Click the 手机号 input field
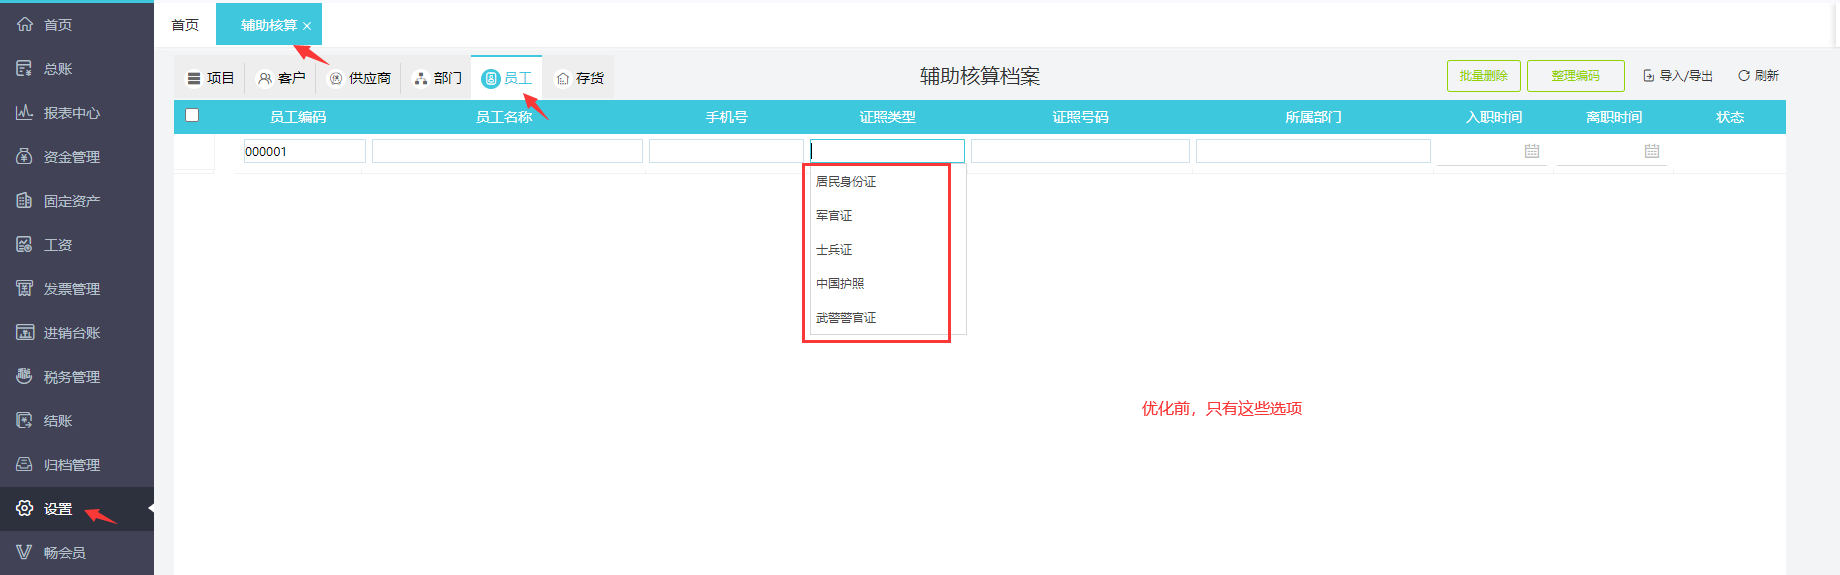 (726, 151)
